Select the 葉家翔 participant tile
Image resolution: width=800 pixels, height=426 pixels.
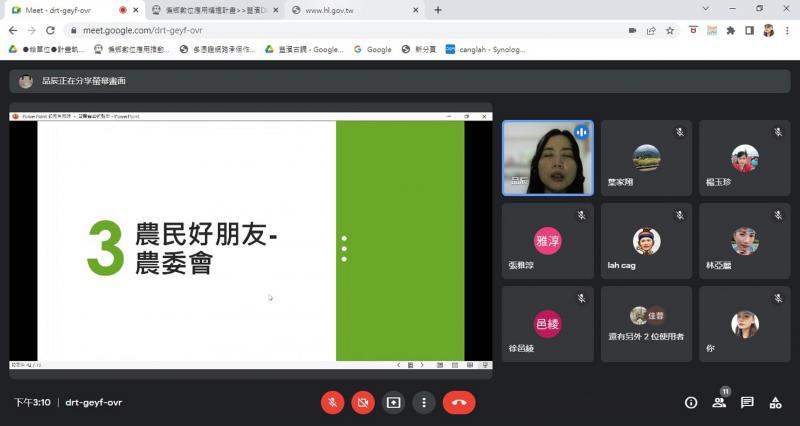point(646,158)
